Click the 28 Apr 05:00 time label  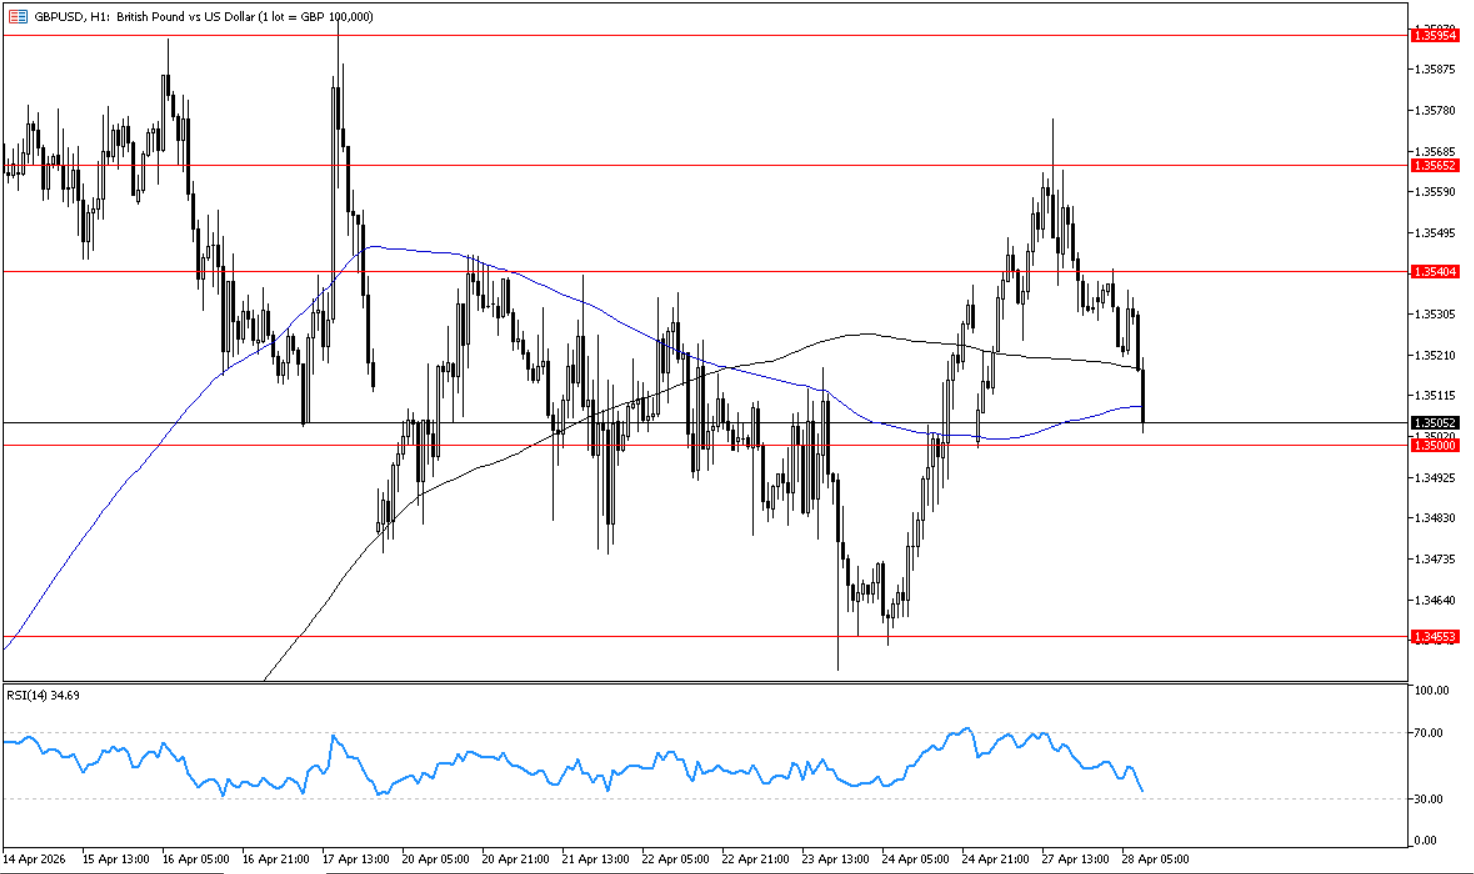tap(1155, 859)
